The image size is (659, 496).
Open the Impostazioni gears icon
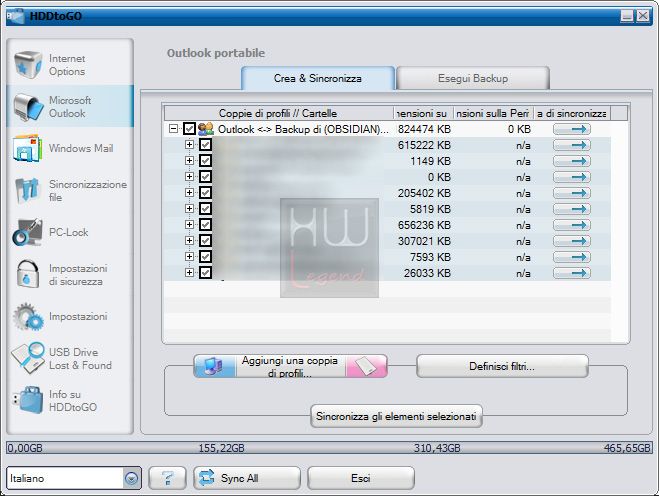tap(28, 316)
